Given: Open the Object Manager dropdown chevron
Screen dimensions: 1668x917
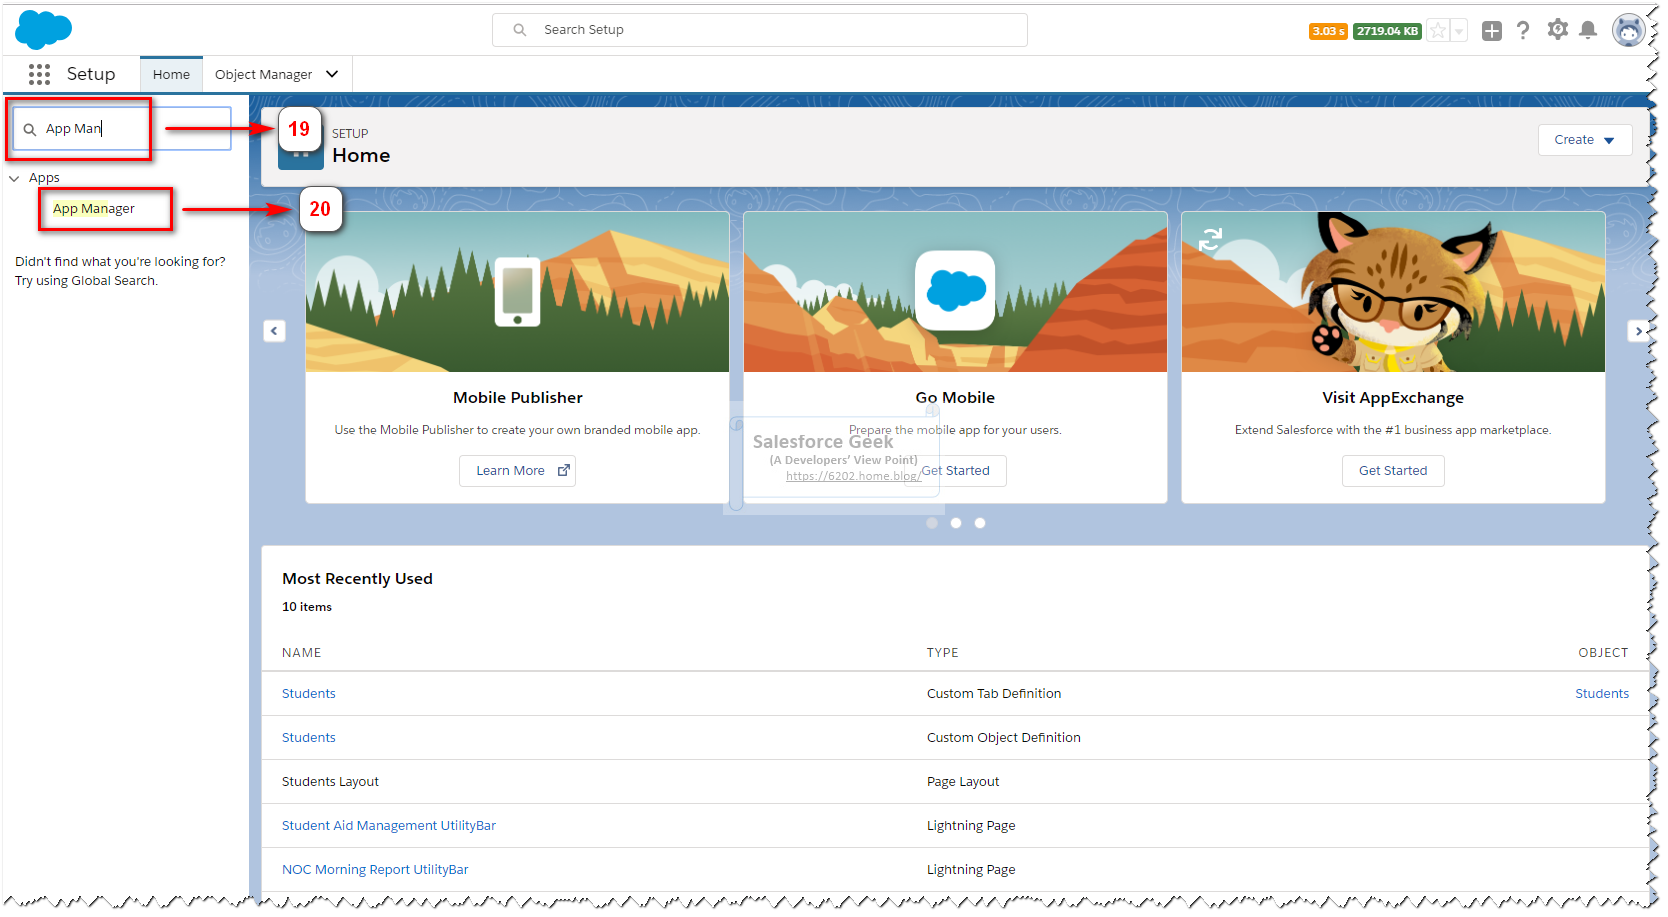Looking at the screenshot, I should click(x=332, y=73).
